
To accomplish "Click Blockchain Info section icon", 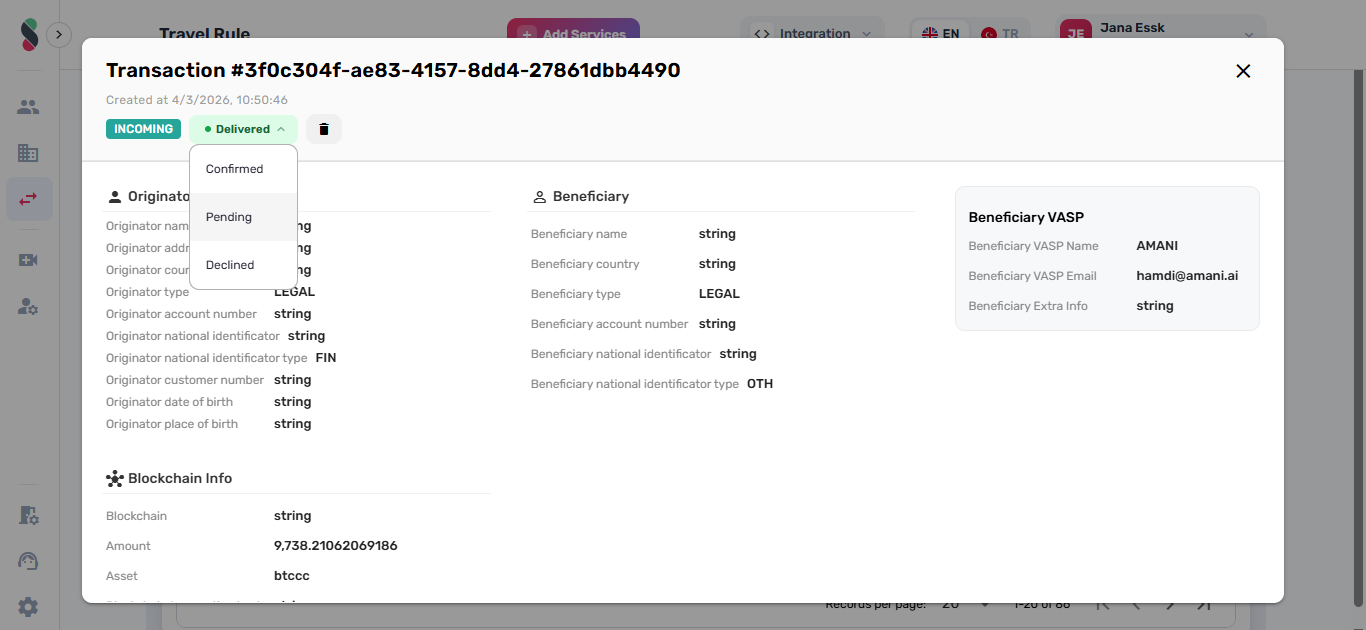I will (x=114, y=479).
